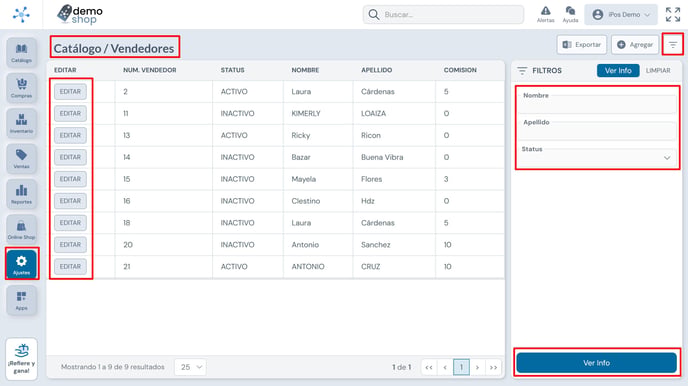Toggle fullscreen with the expand arrows icon

[x=673, y=14]
